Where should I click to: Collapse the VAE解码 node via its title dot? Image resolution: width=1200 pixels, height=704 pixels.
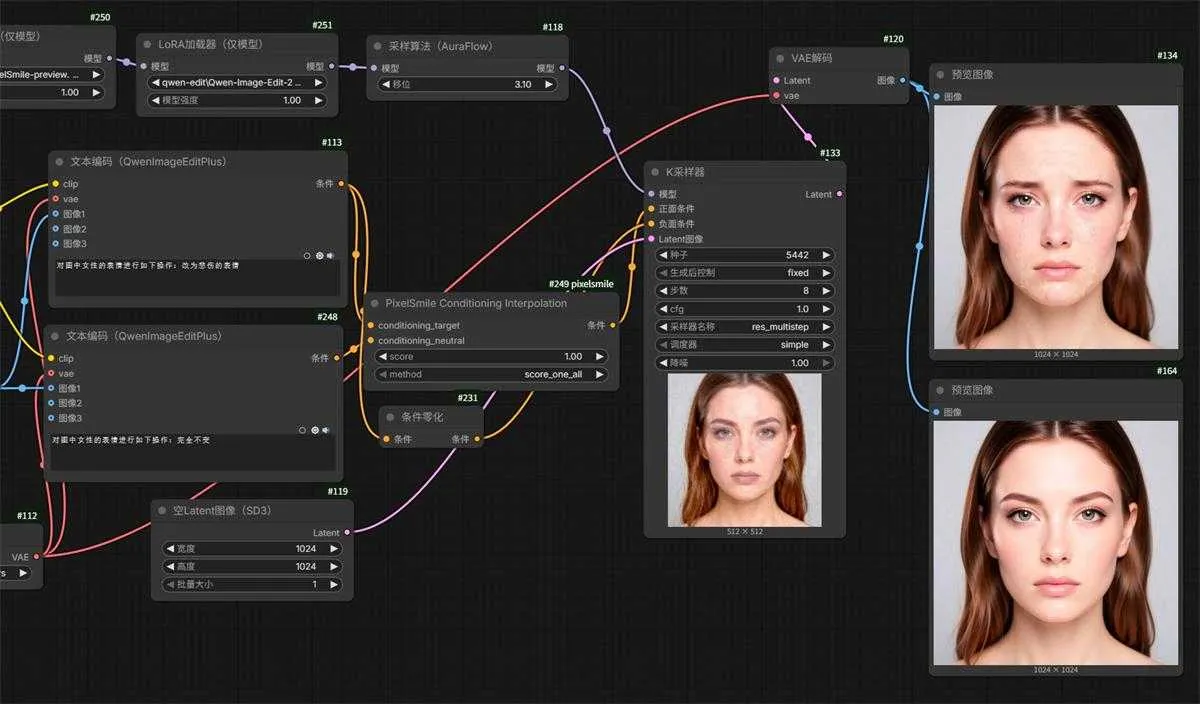click(778, 58)
